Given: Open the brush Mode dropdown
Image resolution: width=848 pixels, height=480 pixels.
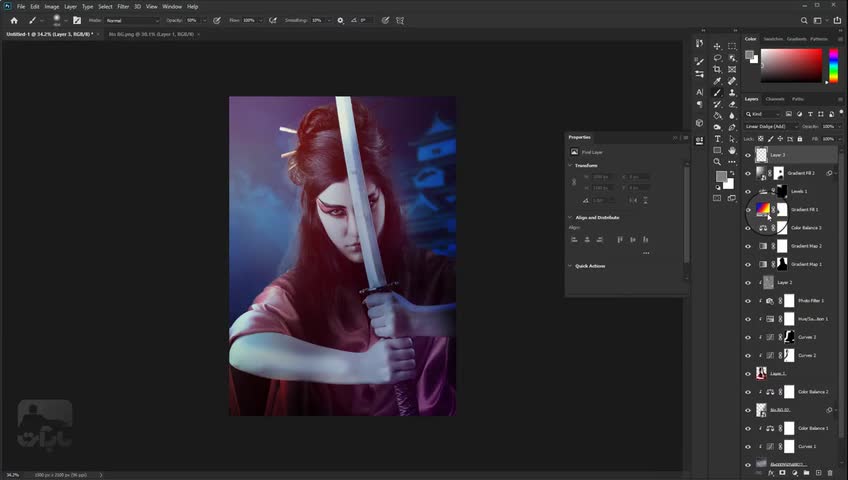Looking at the screenshot, I should coord(130,20).
